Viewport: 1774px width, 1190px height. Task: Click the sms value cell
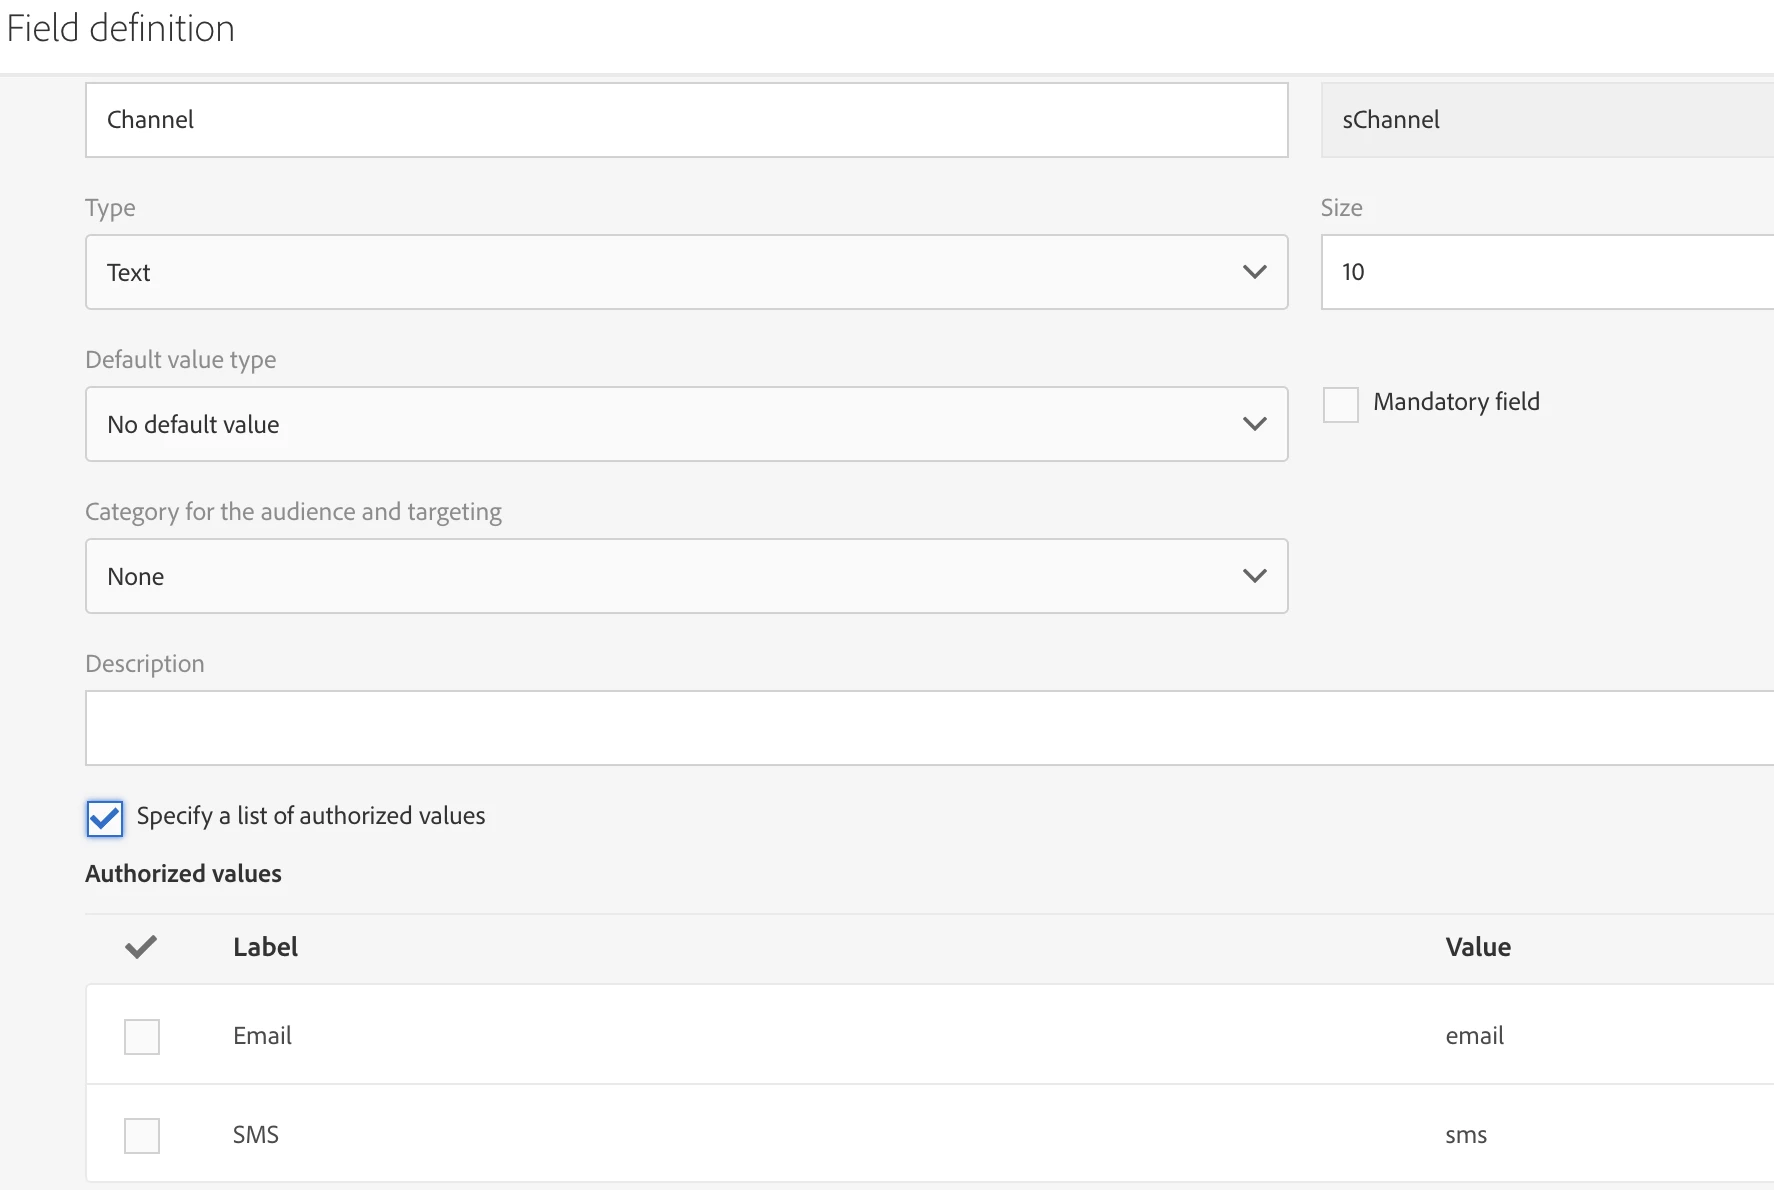click(x=1465, y=1135)
